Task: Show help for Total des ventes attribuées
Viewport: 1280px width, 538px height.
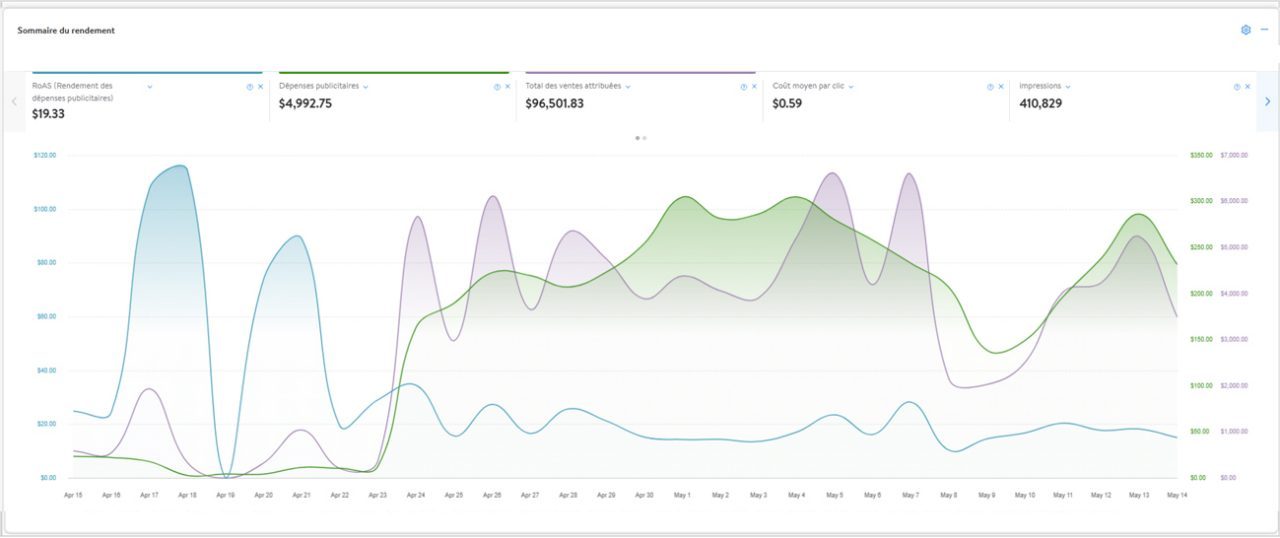Action: coord(744,87)
